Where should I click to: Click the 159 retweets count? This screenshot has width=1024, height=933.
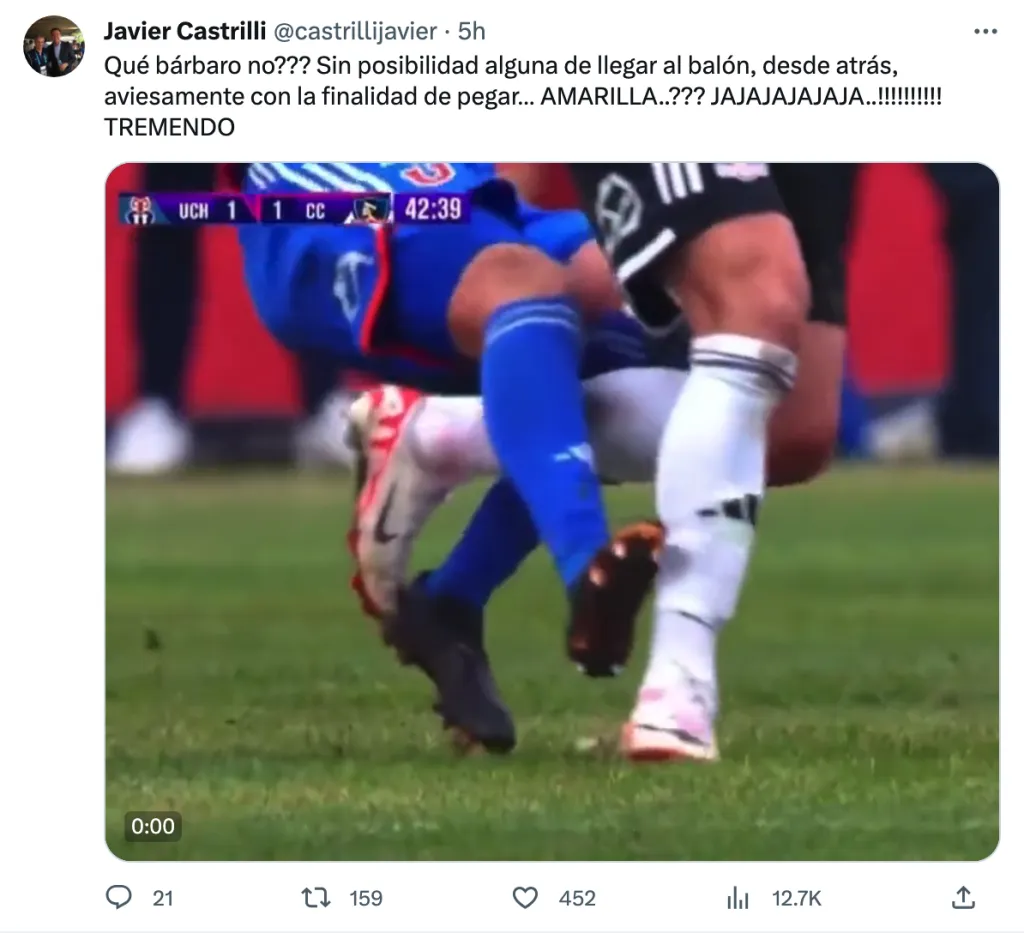(366, 898)
